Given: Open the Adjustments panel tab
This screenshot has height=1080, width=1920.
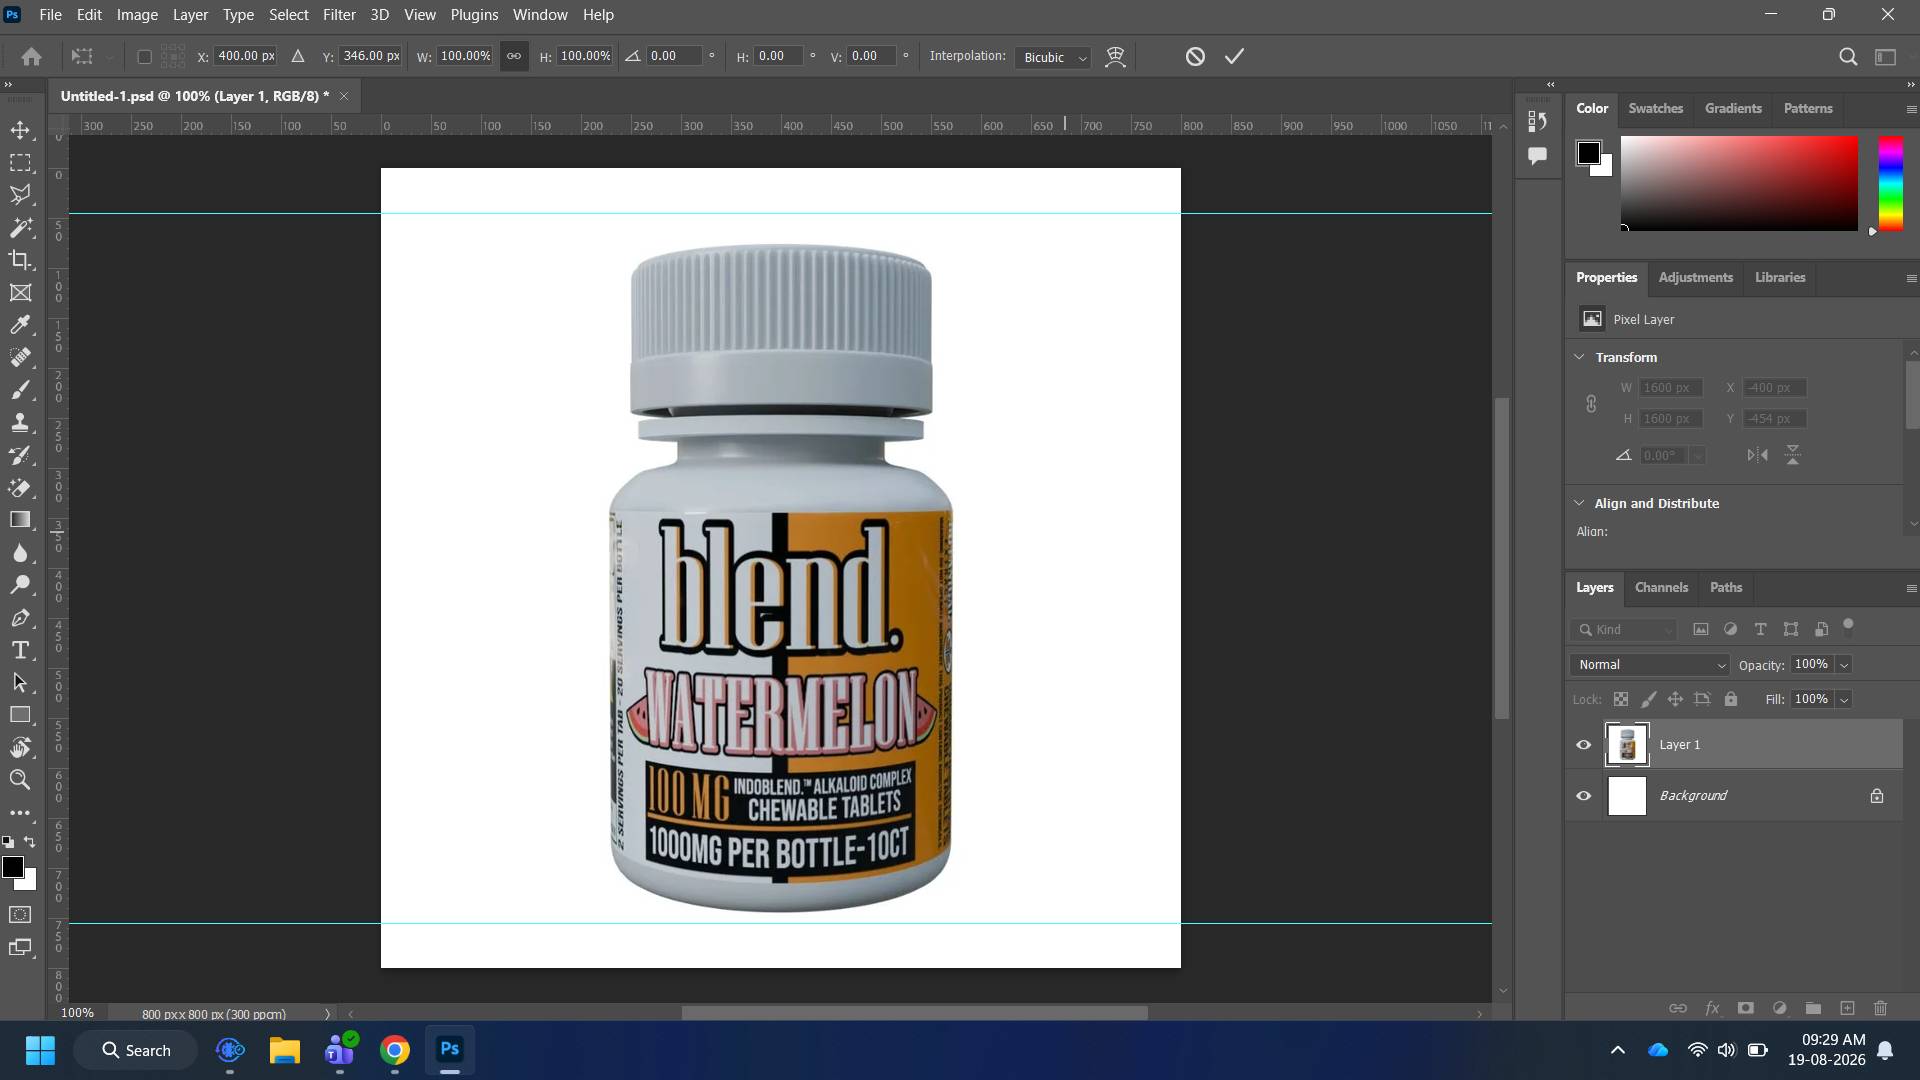Looking at the screenshot, I should click(1695, 278).
